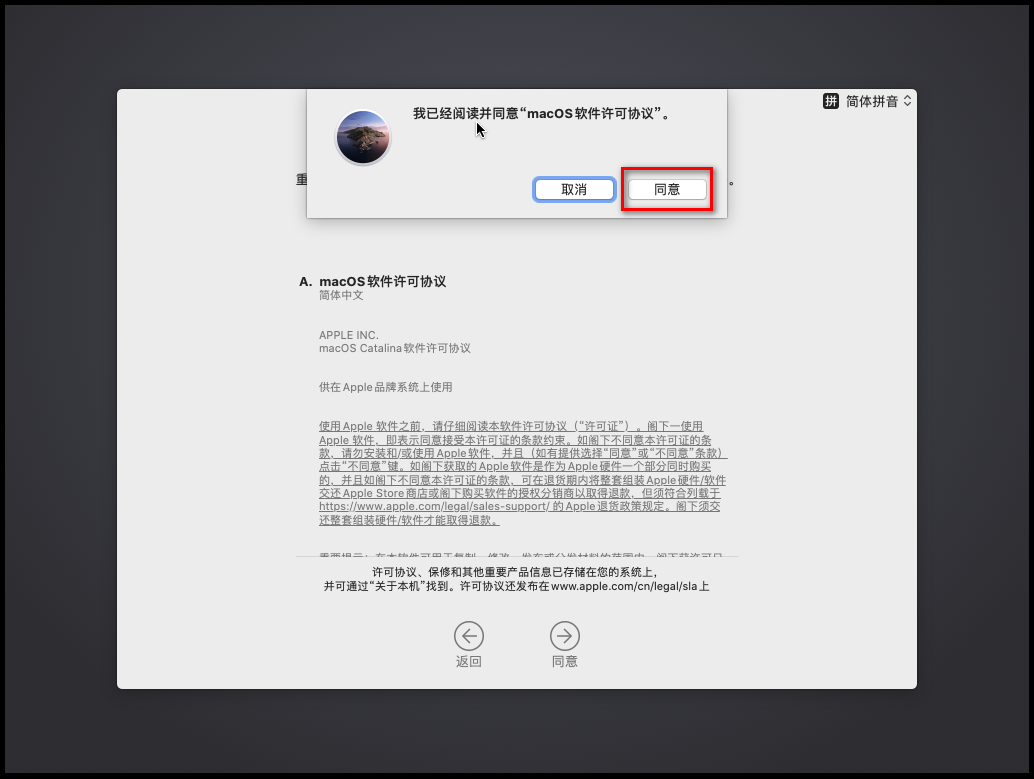Click the macOS Catalina 软件许可协议 line

pos(395,348)
